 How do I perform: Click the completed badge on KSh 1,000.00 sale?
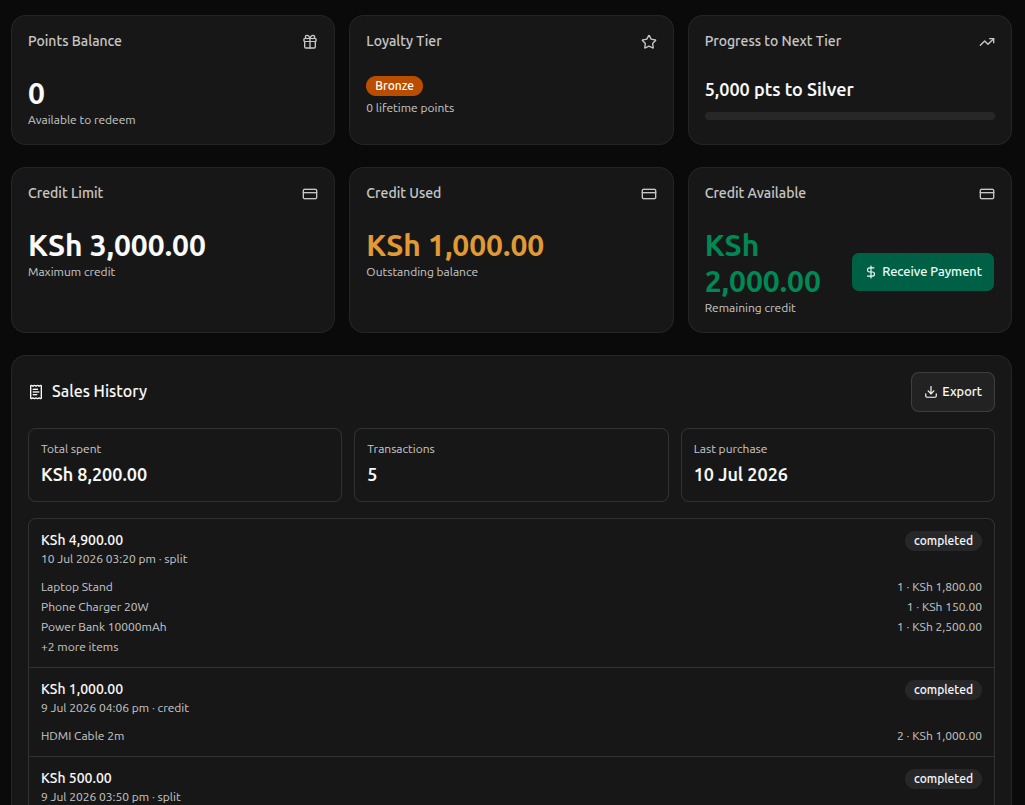[943, 690]
